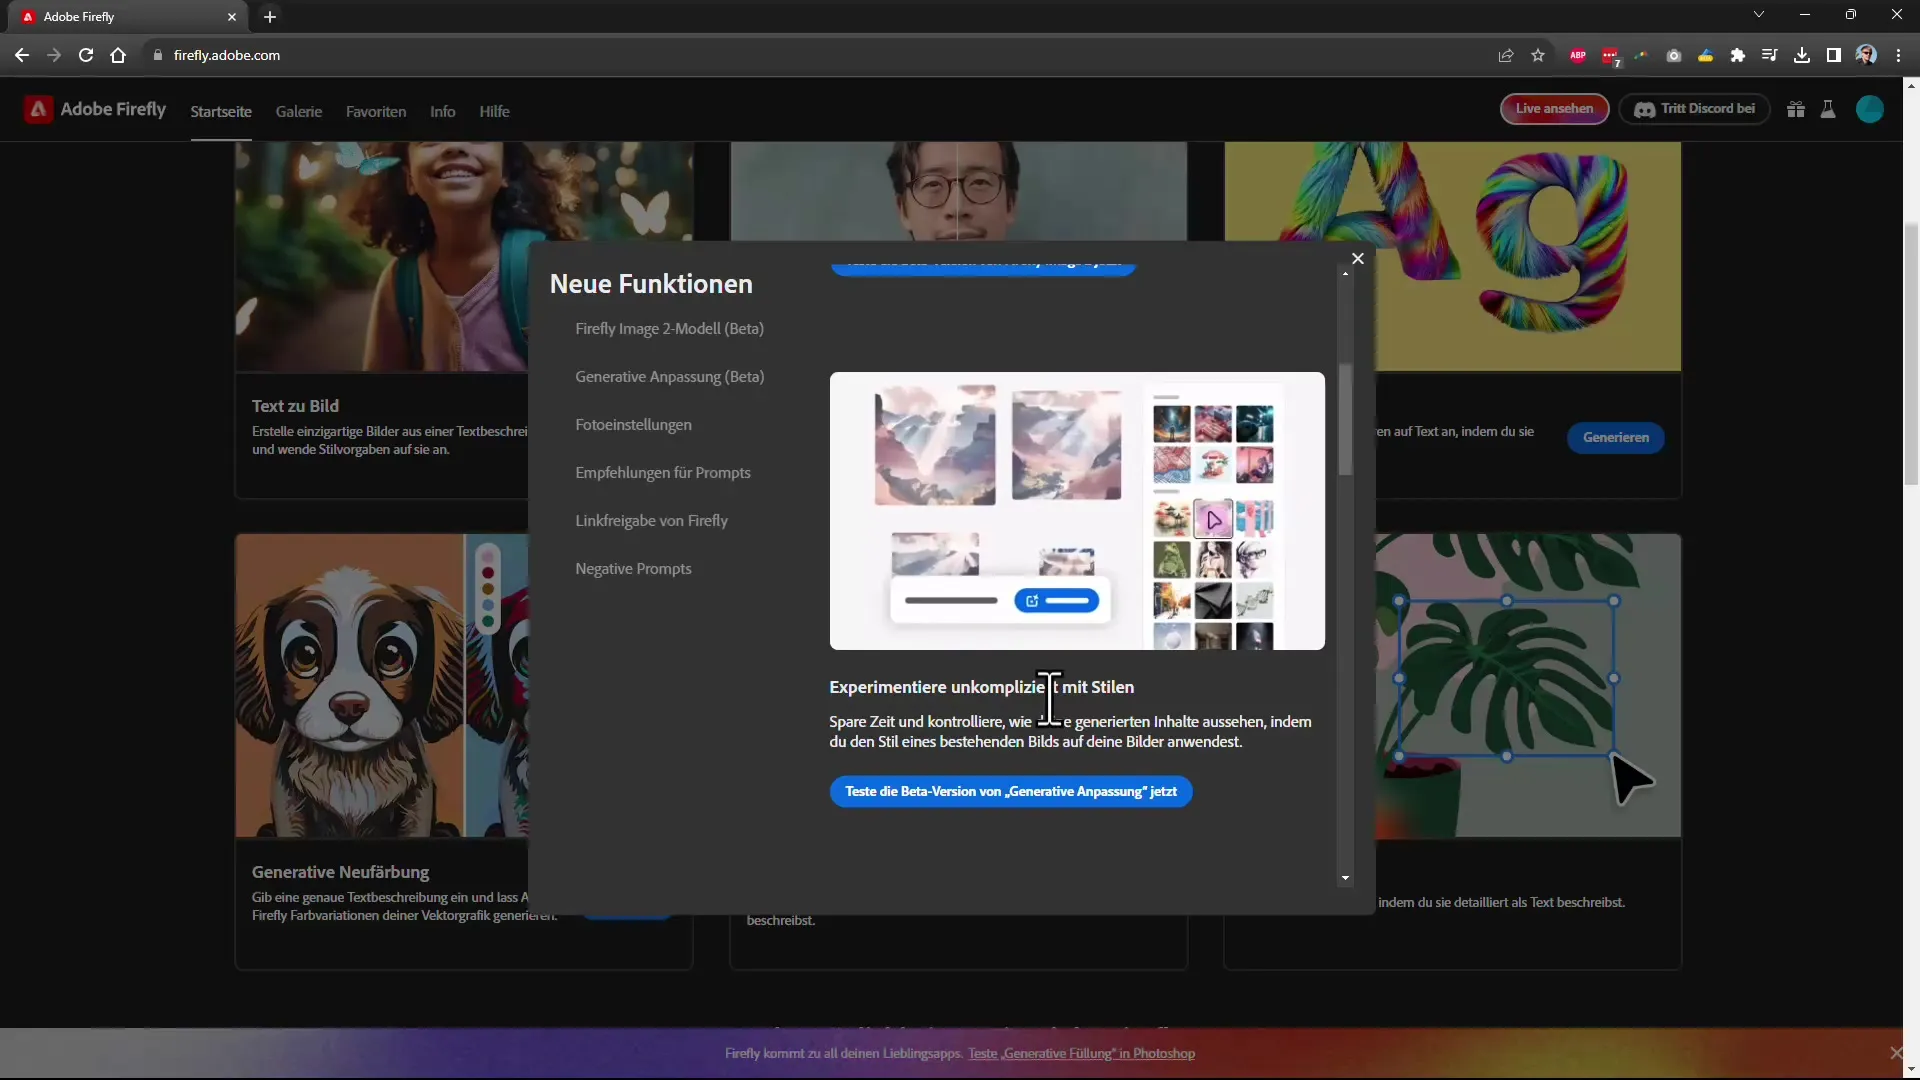The height and width of the screenshot is (1080, 1920).
Task: Select Fotoeinstellungen in the feature list
Action: 633,425
